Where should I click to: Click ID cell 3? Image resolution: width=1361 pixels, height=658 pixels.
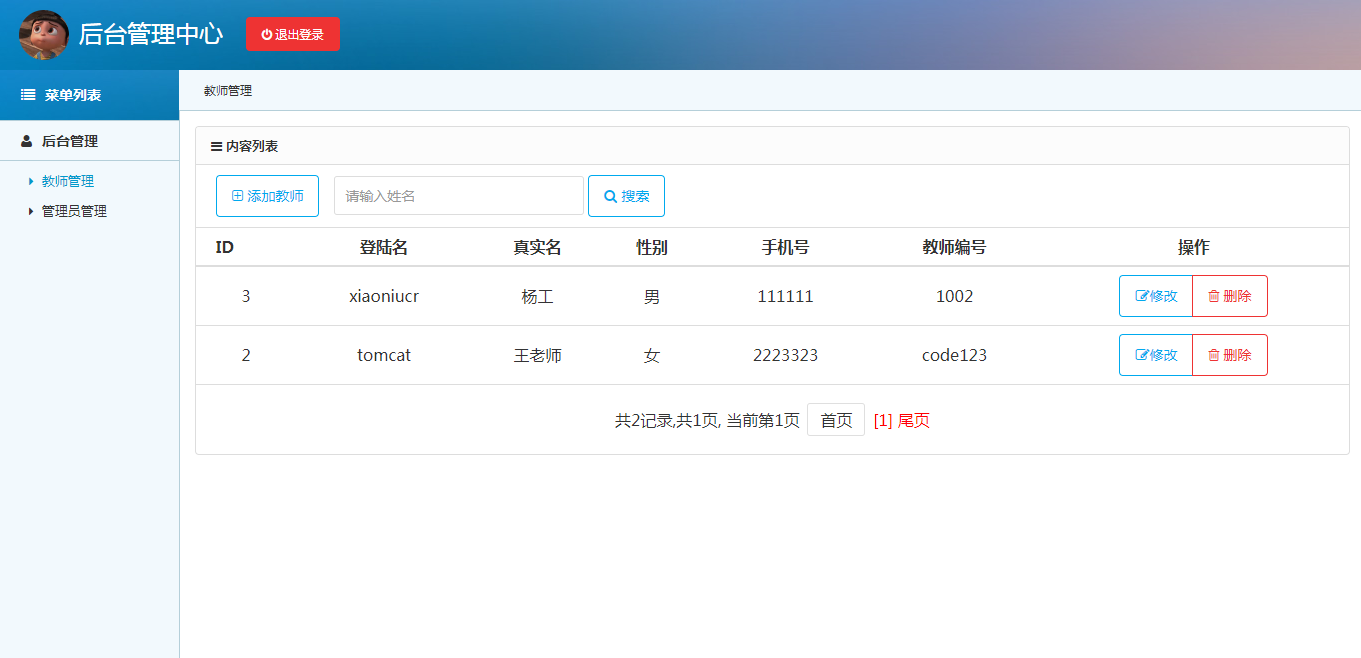[246, 296]
